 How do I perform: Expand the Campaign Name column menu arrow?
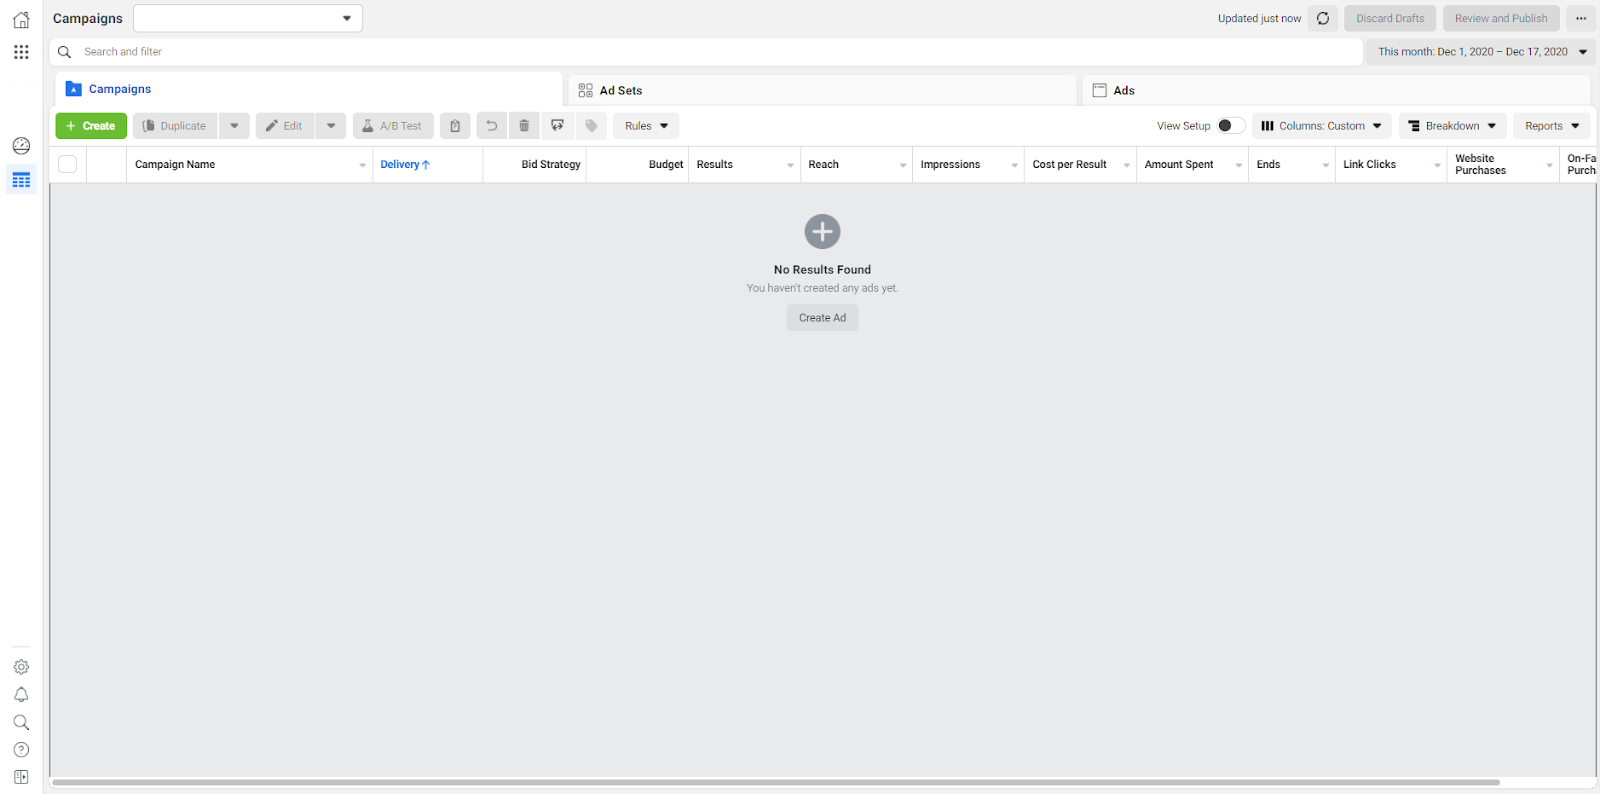[x=362, y=165]
